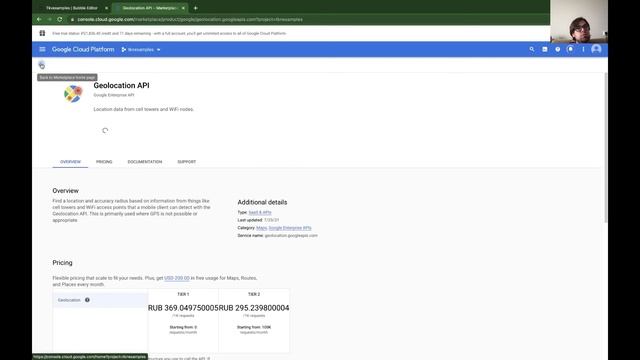This screenshot has width=640, height=360.
Task: Open the Support tab
Action: [187, 162]
